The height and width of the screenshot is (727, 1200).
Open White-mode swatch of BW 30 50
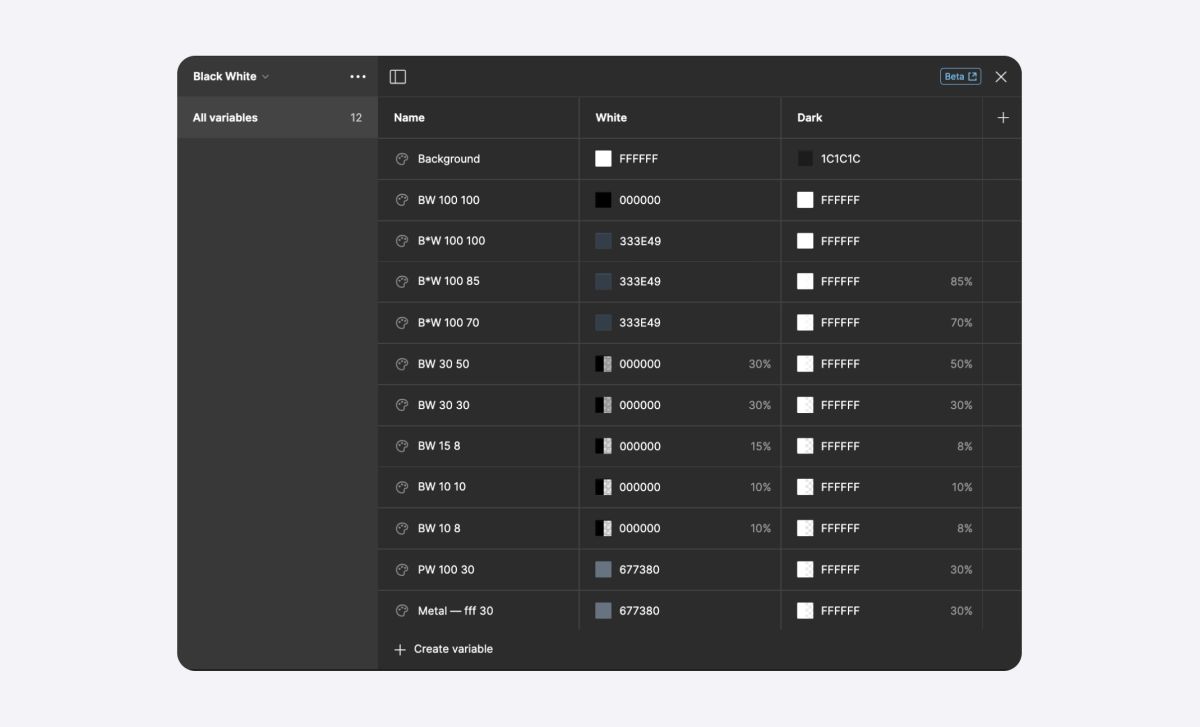pyautogui.click(x=603, y=364)
